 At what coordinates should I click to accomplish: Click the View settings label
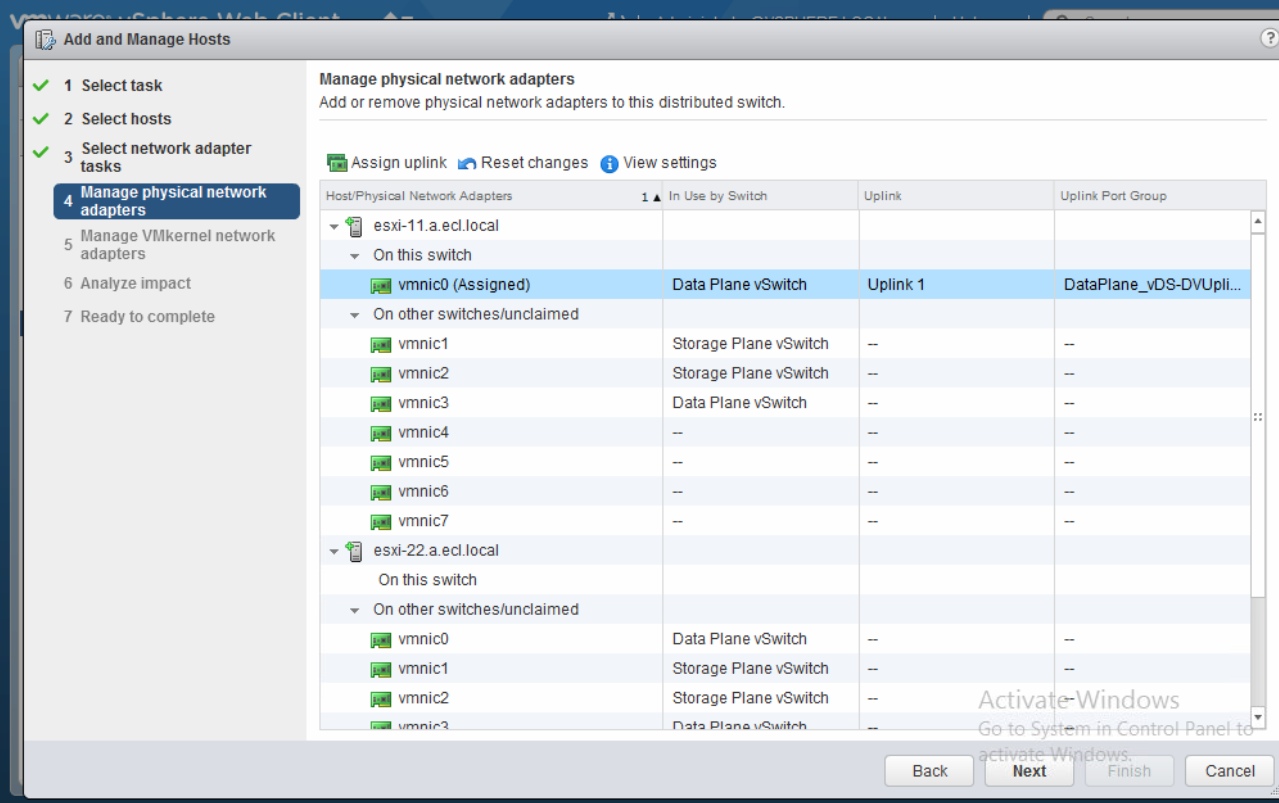670,163
